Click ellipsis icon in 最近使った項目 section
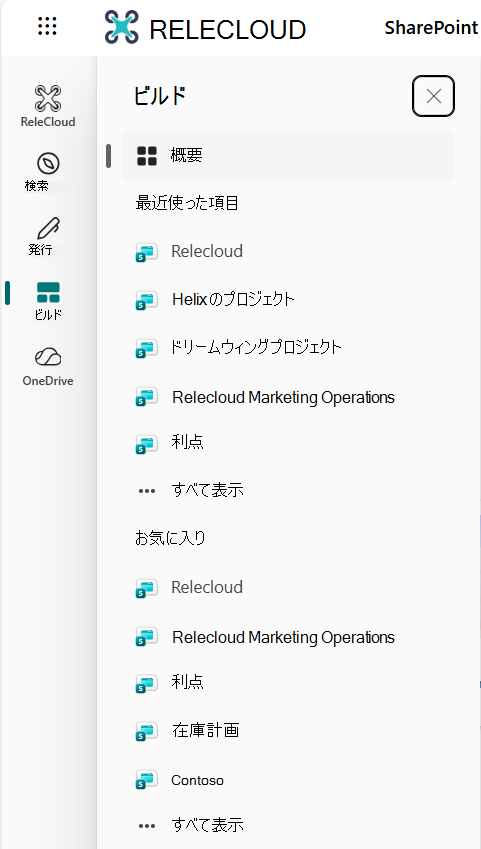Screen dimensions: 481x849 coord(147,491)
